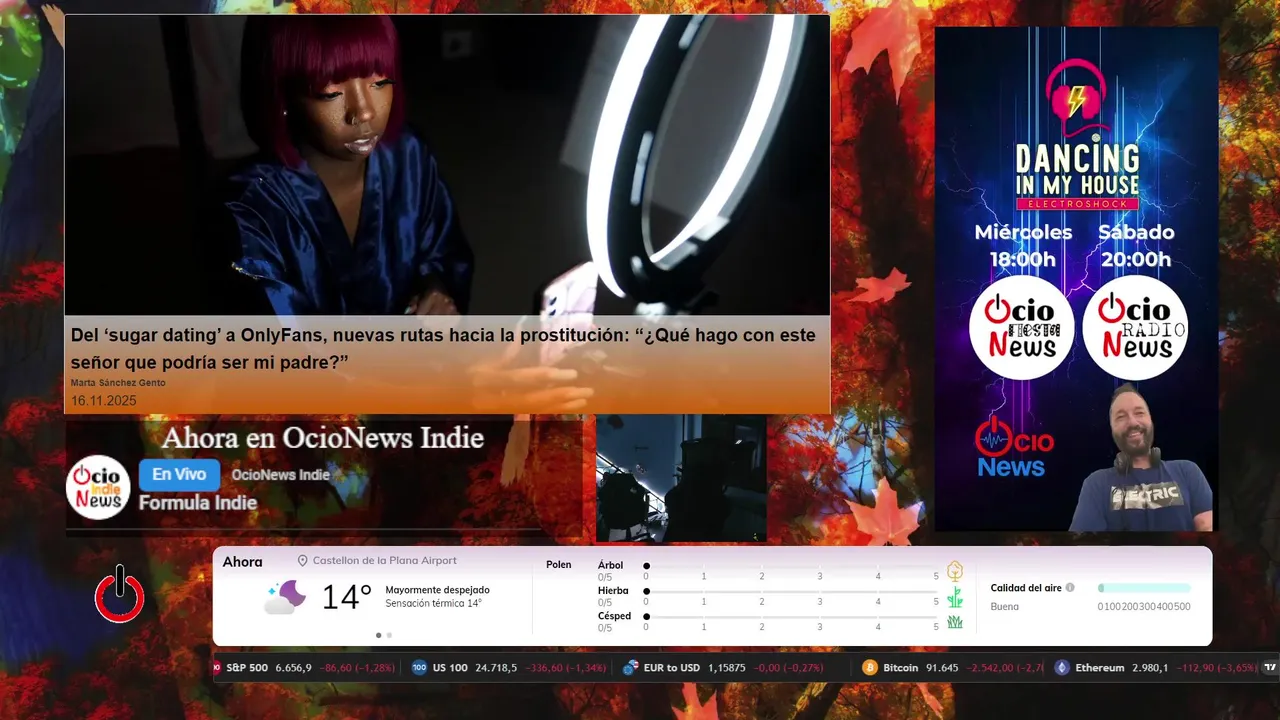1280x720 pixels.
Task: Click the moon and cloud weather icon
Action: point(285,597)
